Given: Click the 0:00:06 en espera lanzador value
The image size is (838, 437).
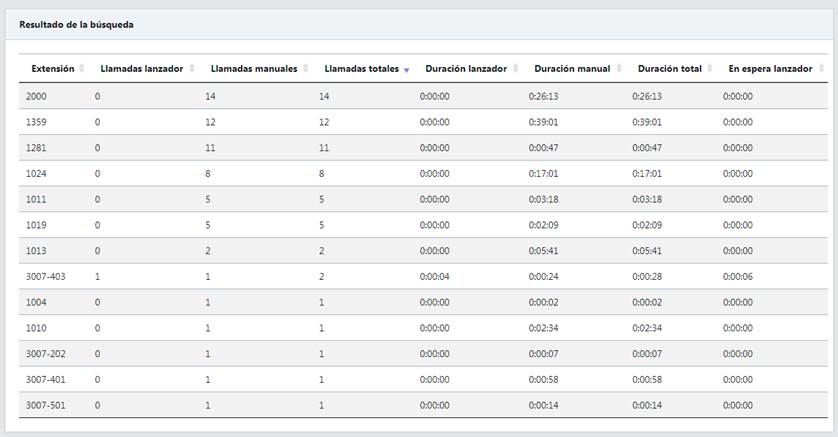Looking at the screenshot, I should (737, 276).
